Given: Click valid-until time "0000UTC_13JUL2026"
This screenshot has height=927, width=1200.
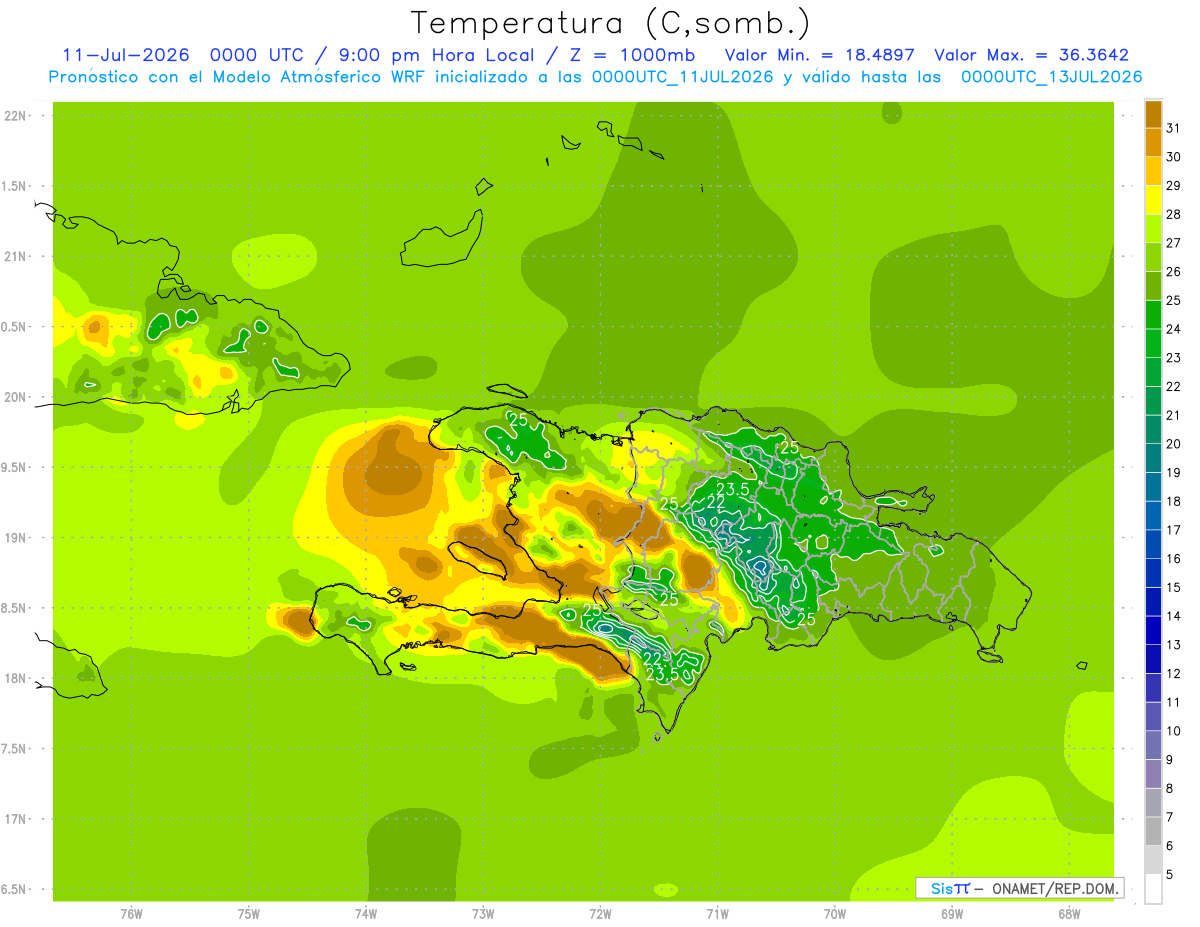Looking at the screenshot, I should (1051, 77).
